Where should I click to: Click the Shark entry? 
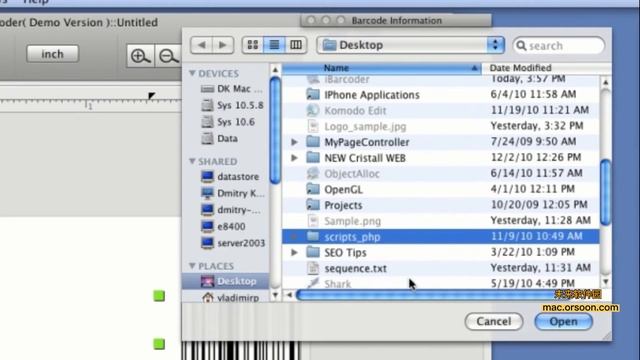point(440,283)
